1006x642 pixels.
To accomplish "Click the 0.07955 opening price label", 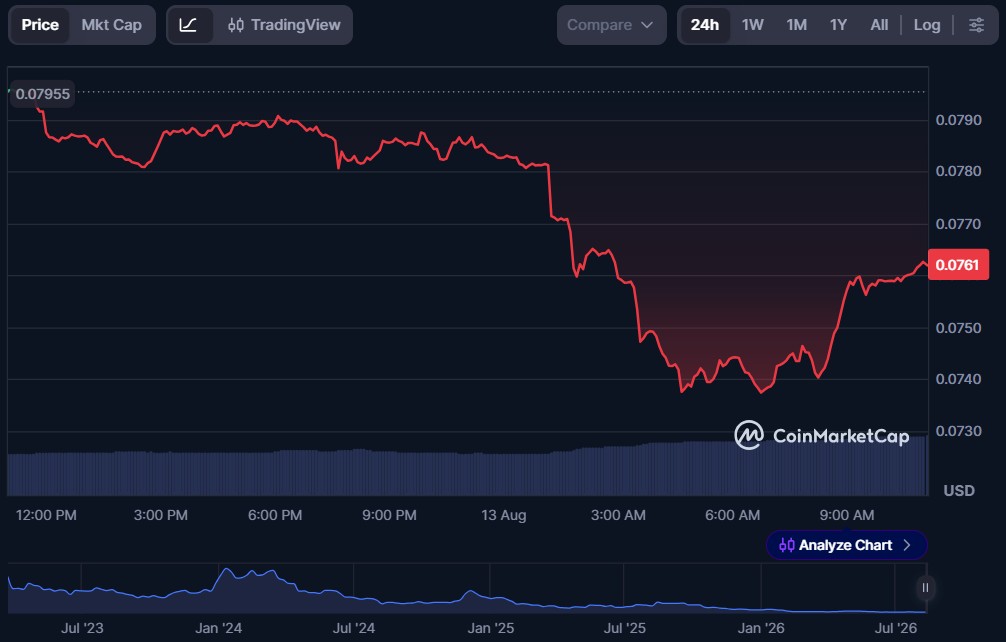I will [42, 94].
